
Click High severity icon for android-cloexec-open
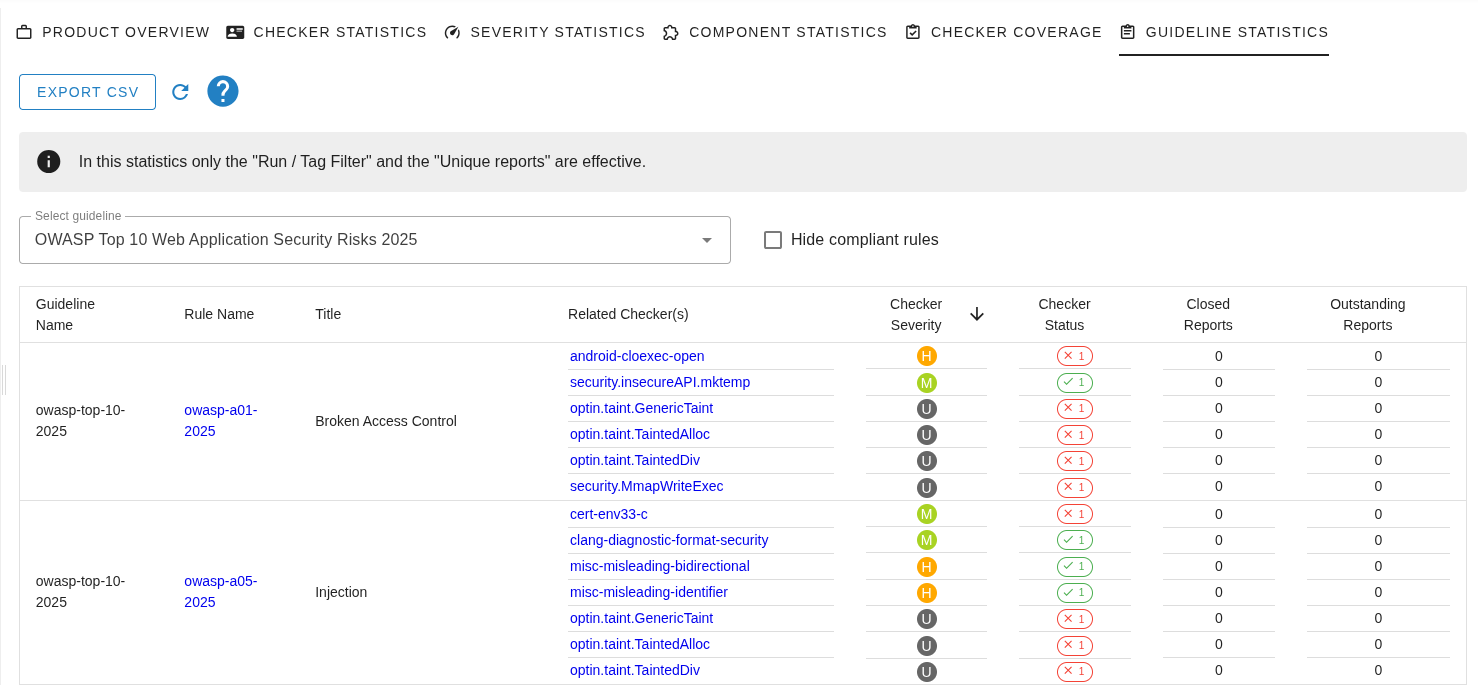tap(927, 356)
